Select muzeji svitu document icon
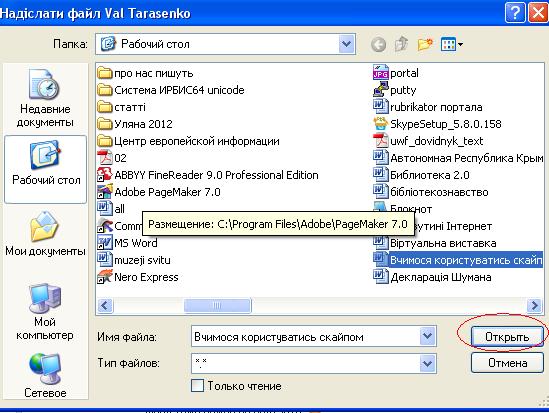The image size is (549, 413). (104, 260)
